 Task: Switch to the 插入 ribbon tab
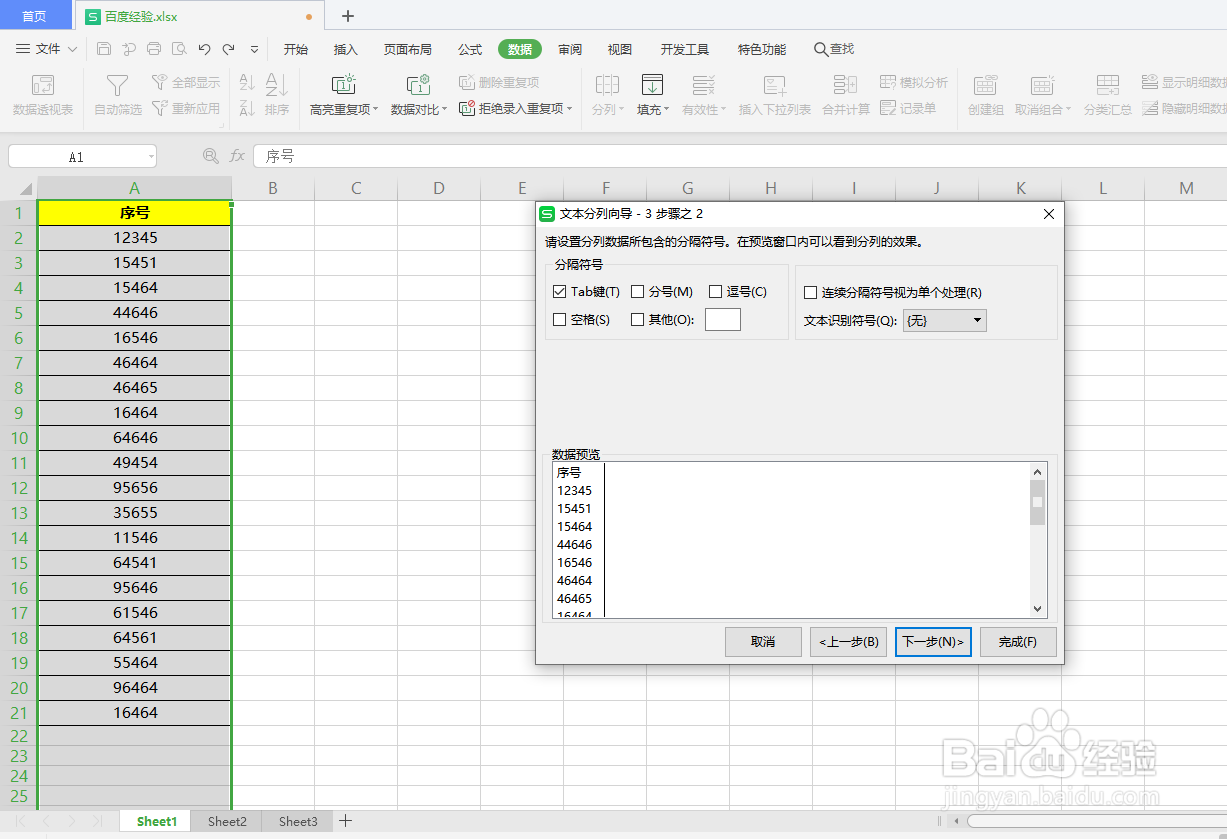(345, 49)
